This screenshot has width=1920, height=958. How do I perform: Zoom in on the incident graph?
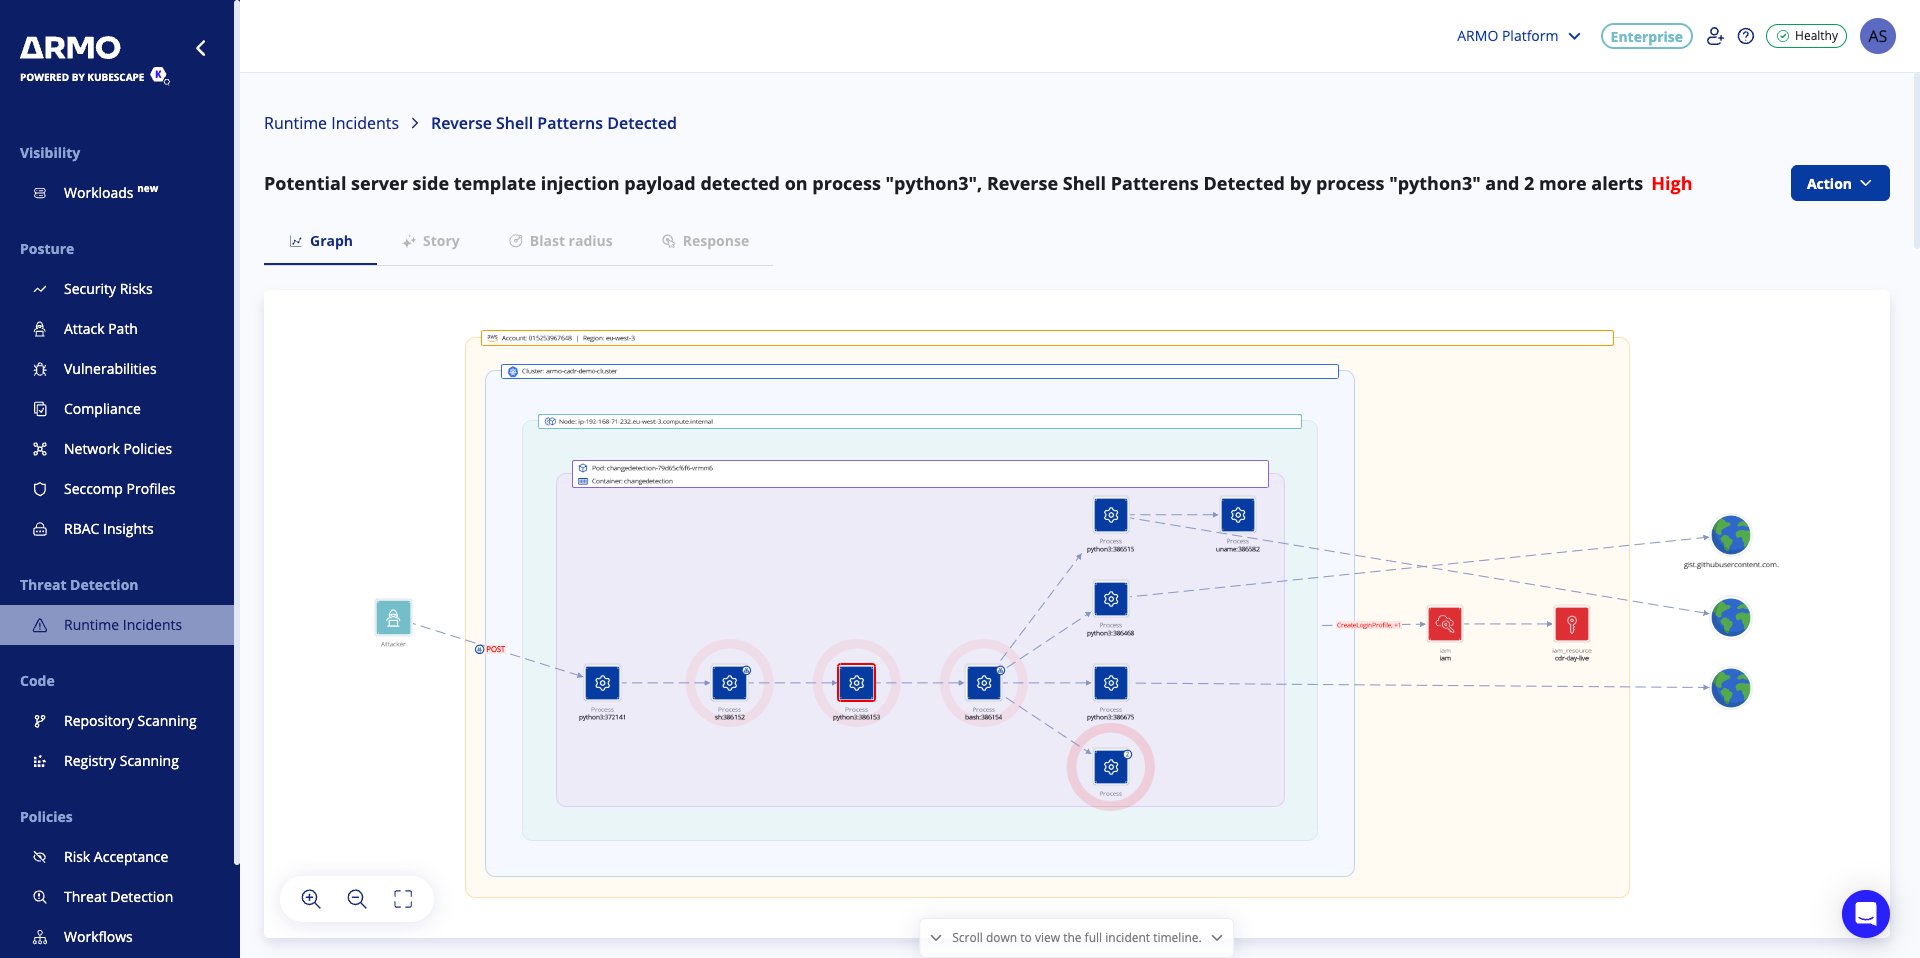[x=311, y=898]
